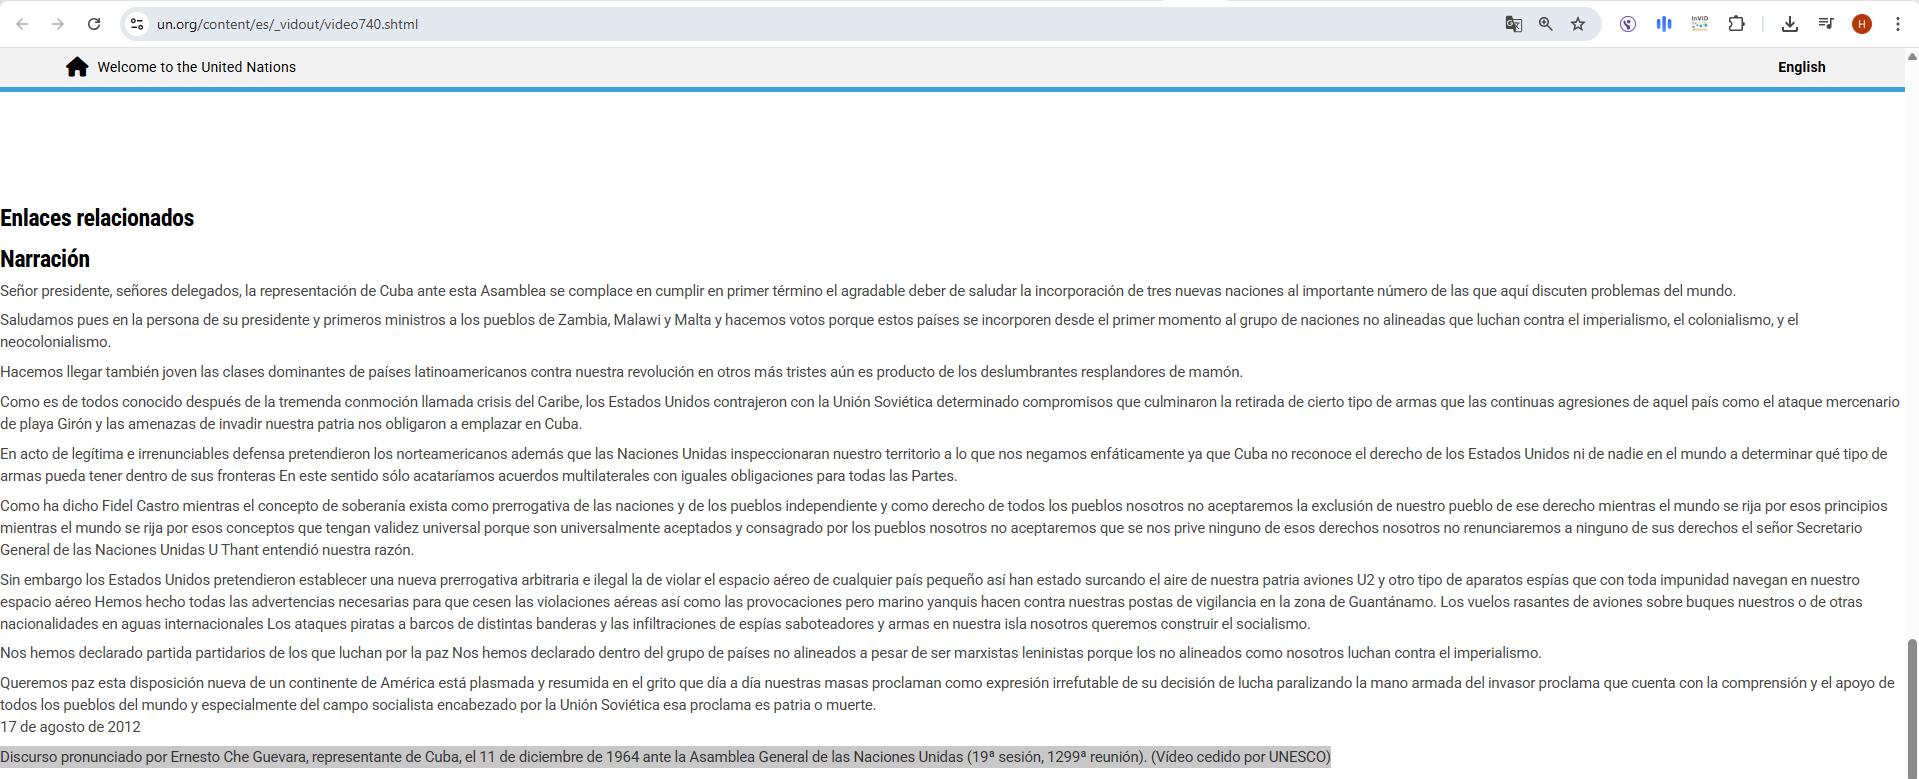
Task: Click the address bar URL
Action: [287, 24]
